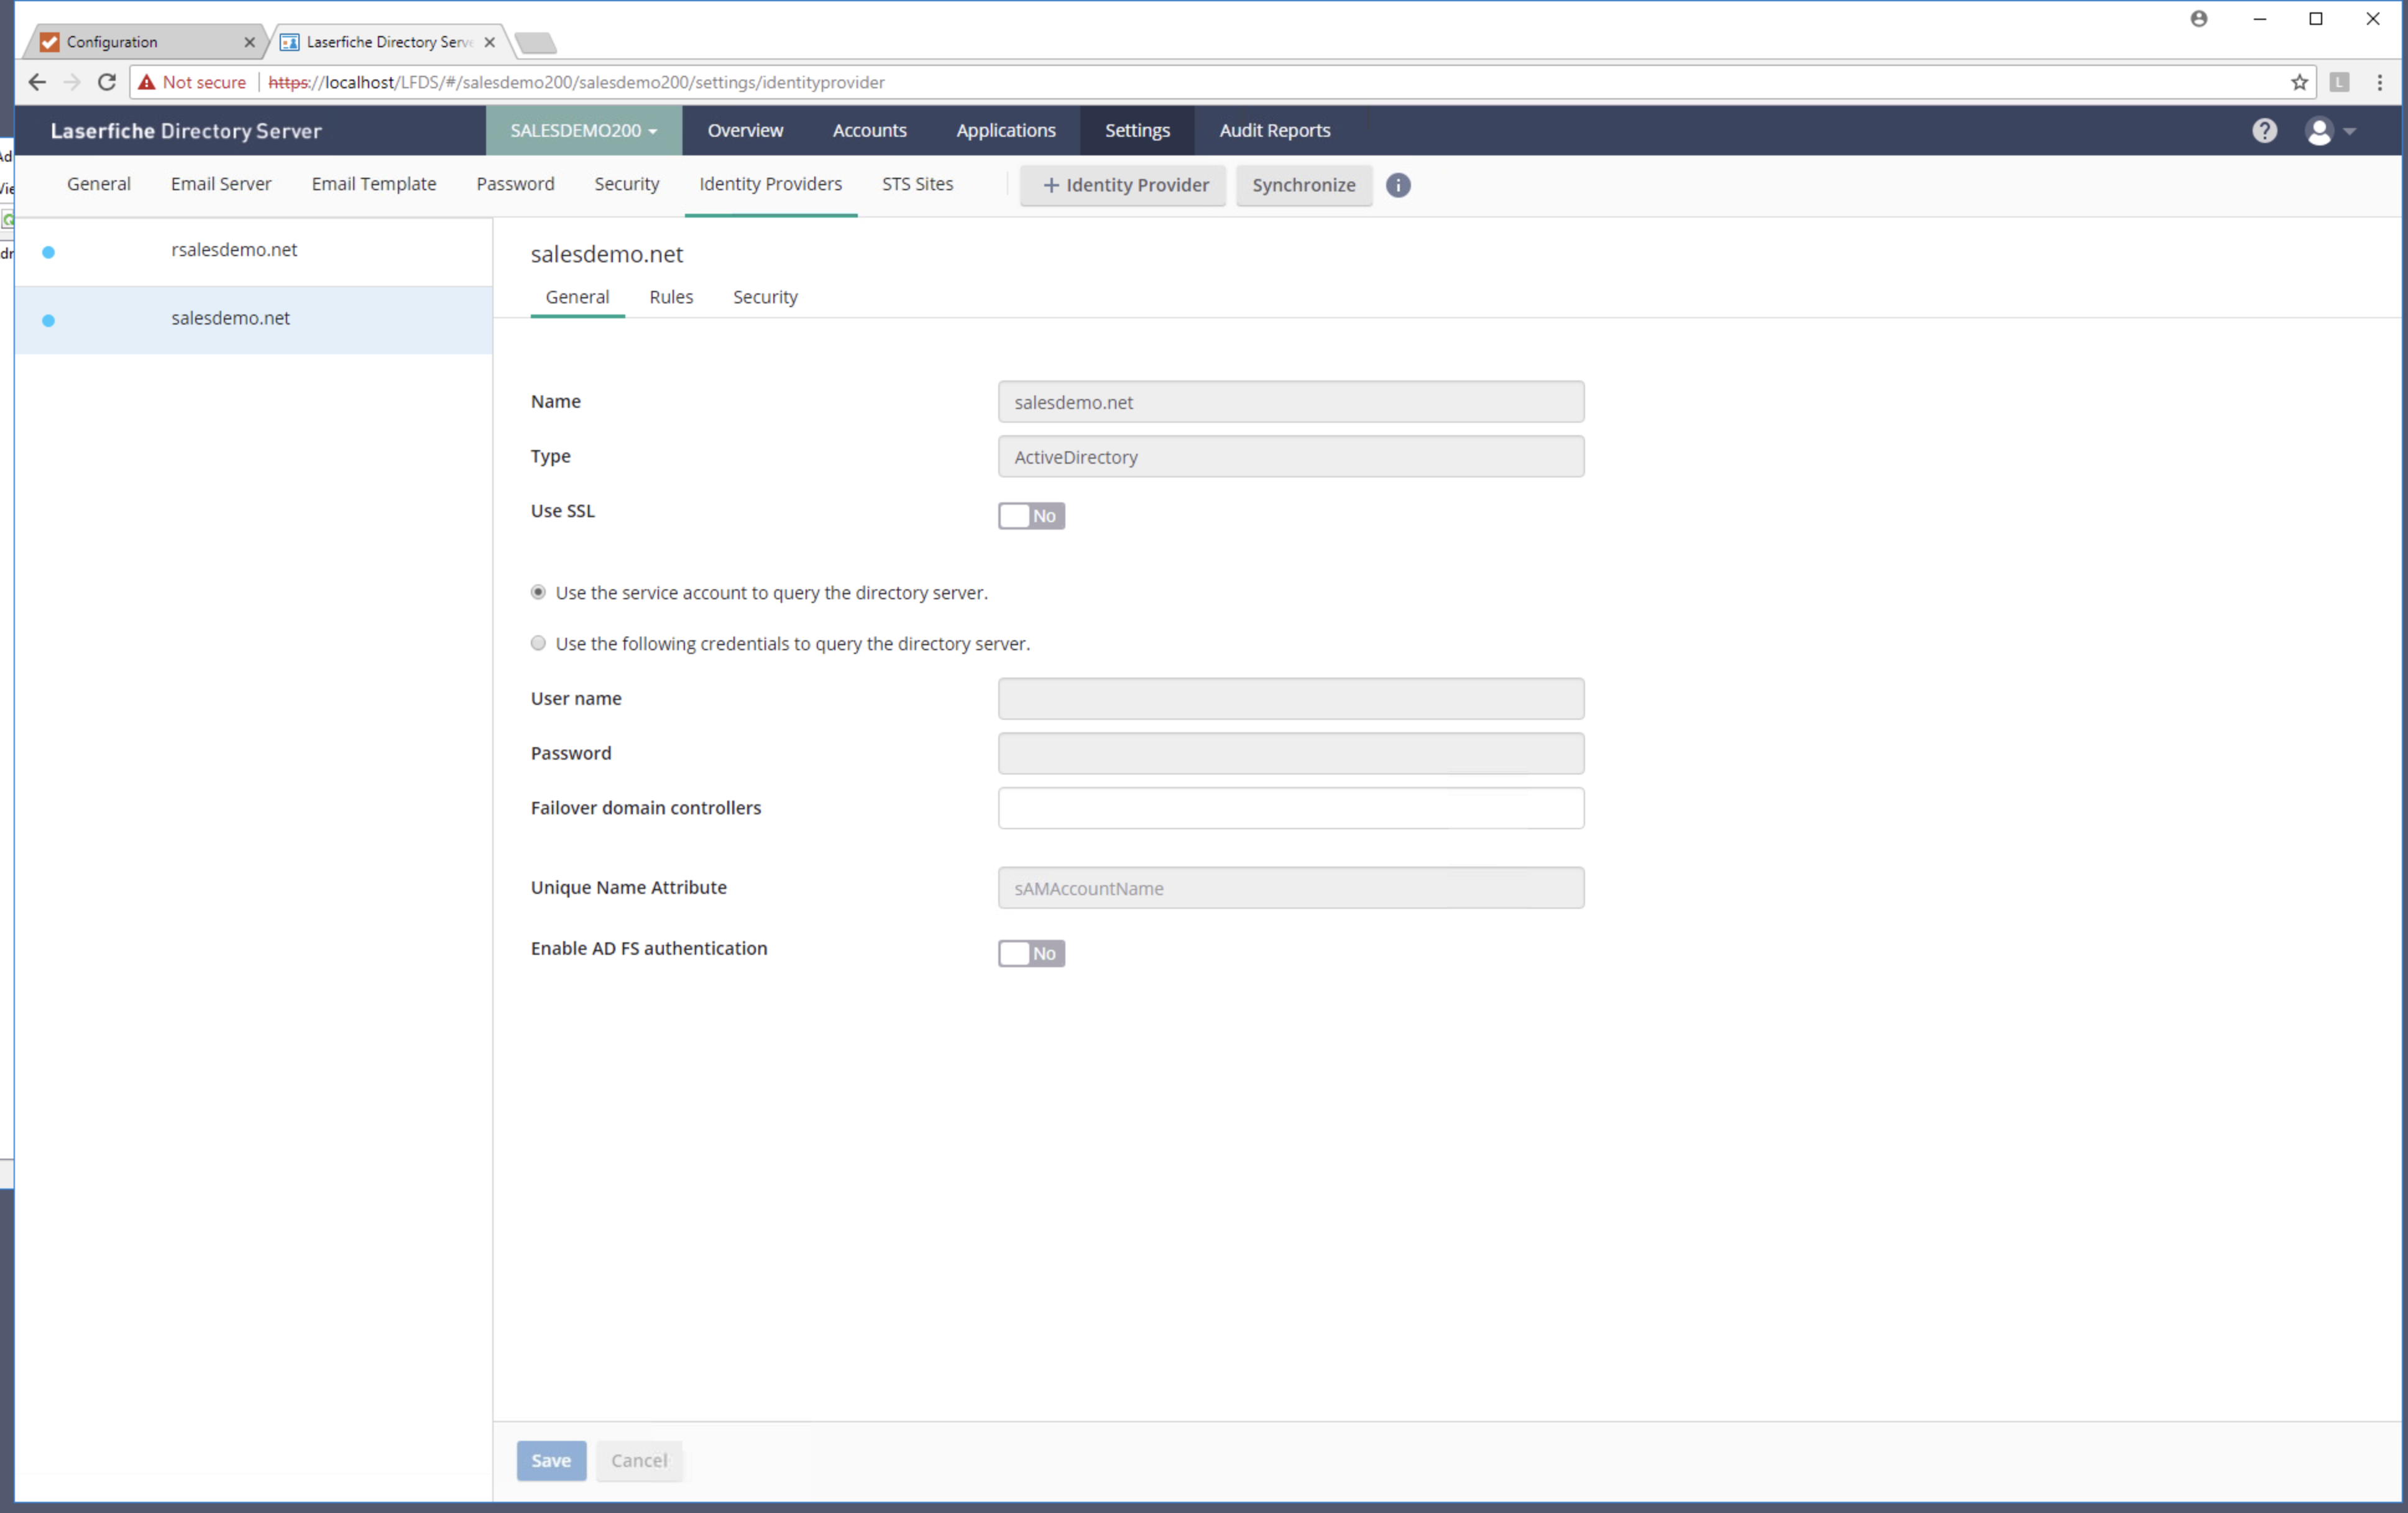Open the Audit Reports menu
This screenshot has height=1513, width=2408.
(x=1274, y=130)
